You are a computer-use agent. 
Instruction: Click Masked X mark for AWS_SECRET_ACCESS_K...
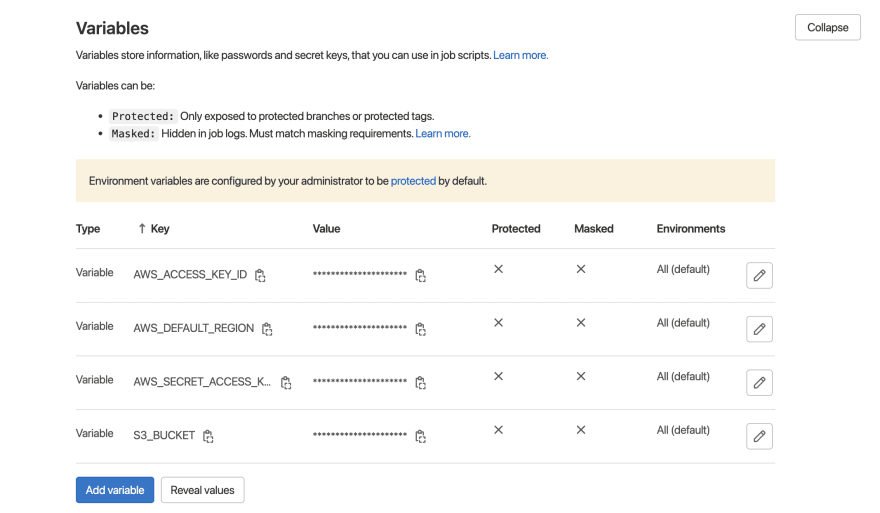[x=581, y=376]
